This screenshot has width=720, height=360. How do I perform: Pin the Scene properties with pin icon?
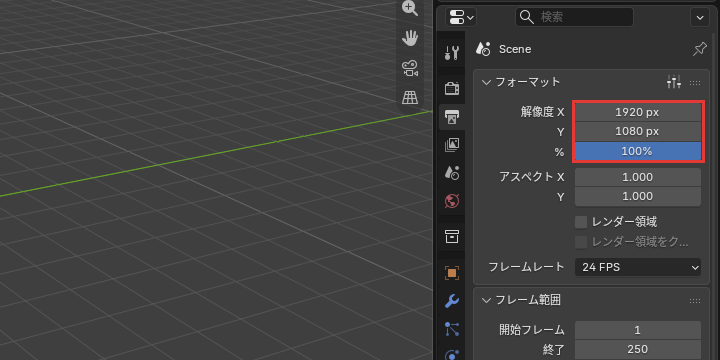tap(699, 49)
